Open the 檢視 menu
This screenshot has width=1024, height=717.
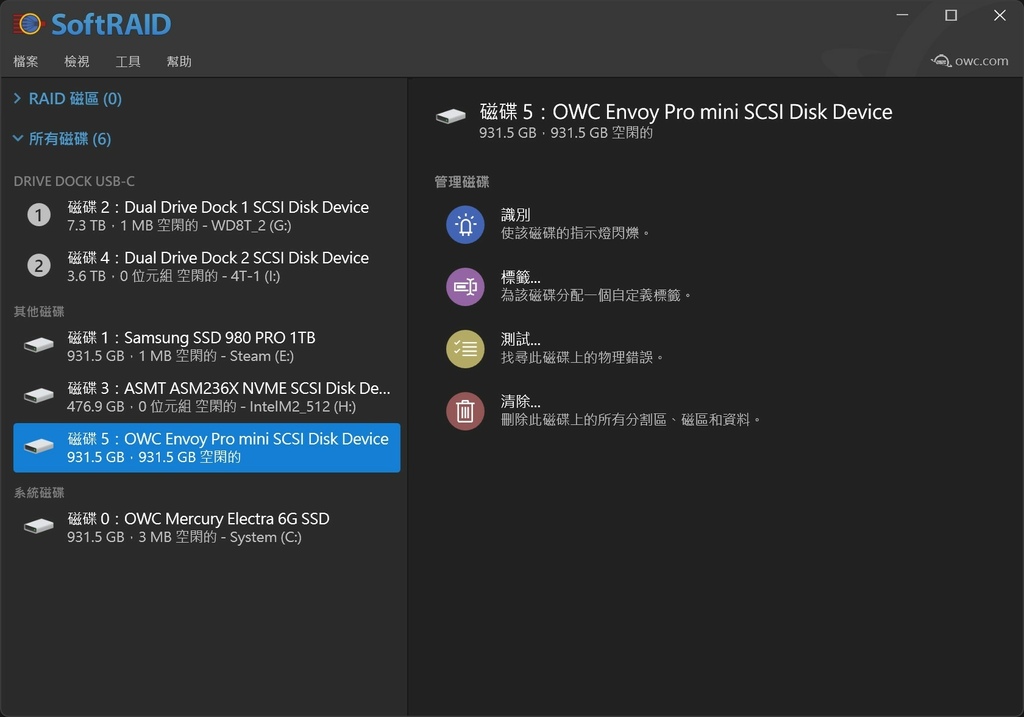(x=76, y=61)
